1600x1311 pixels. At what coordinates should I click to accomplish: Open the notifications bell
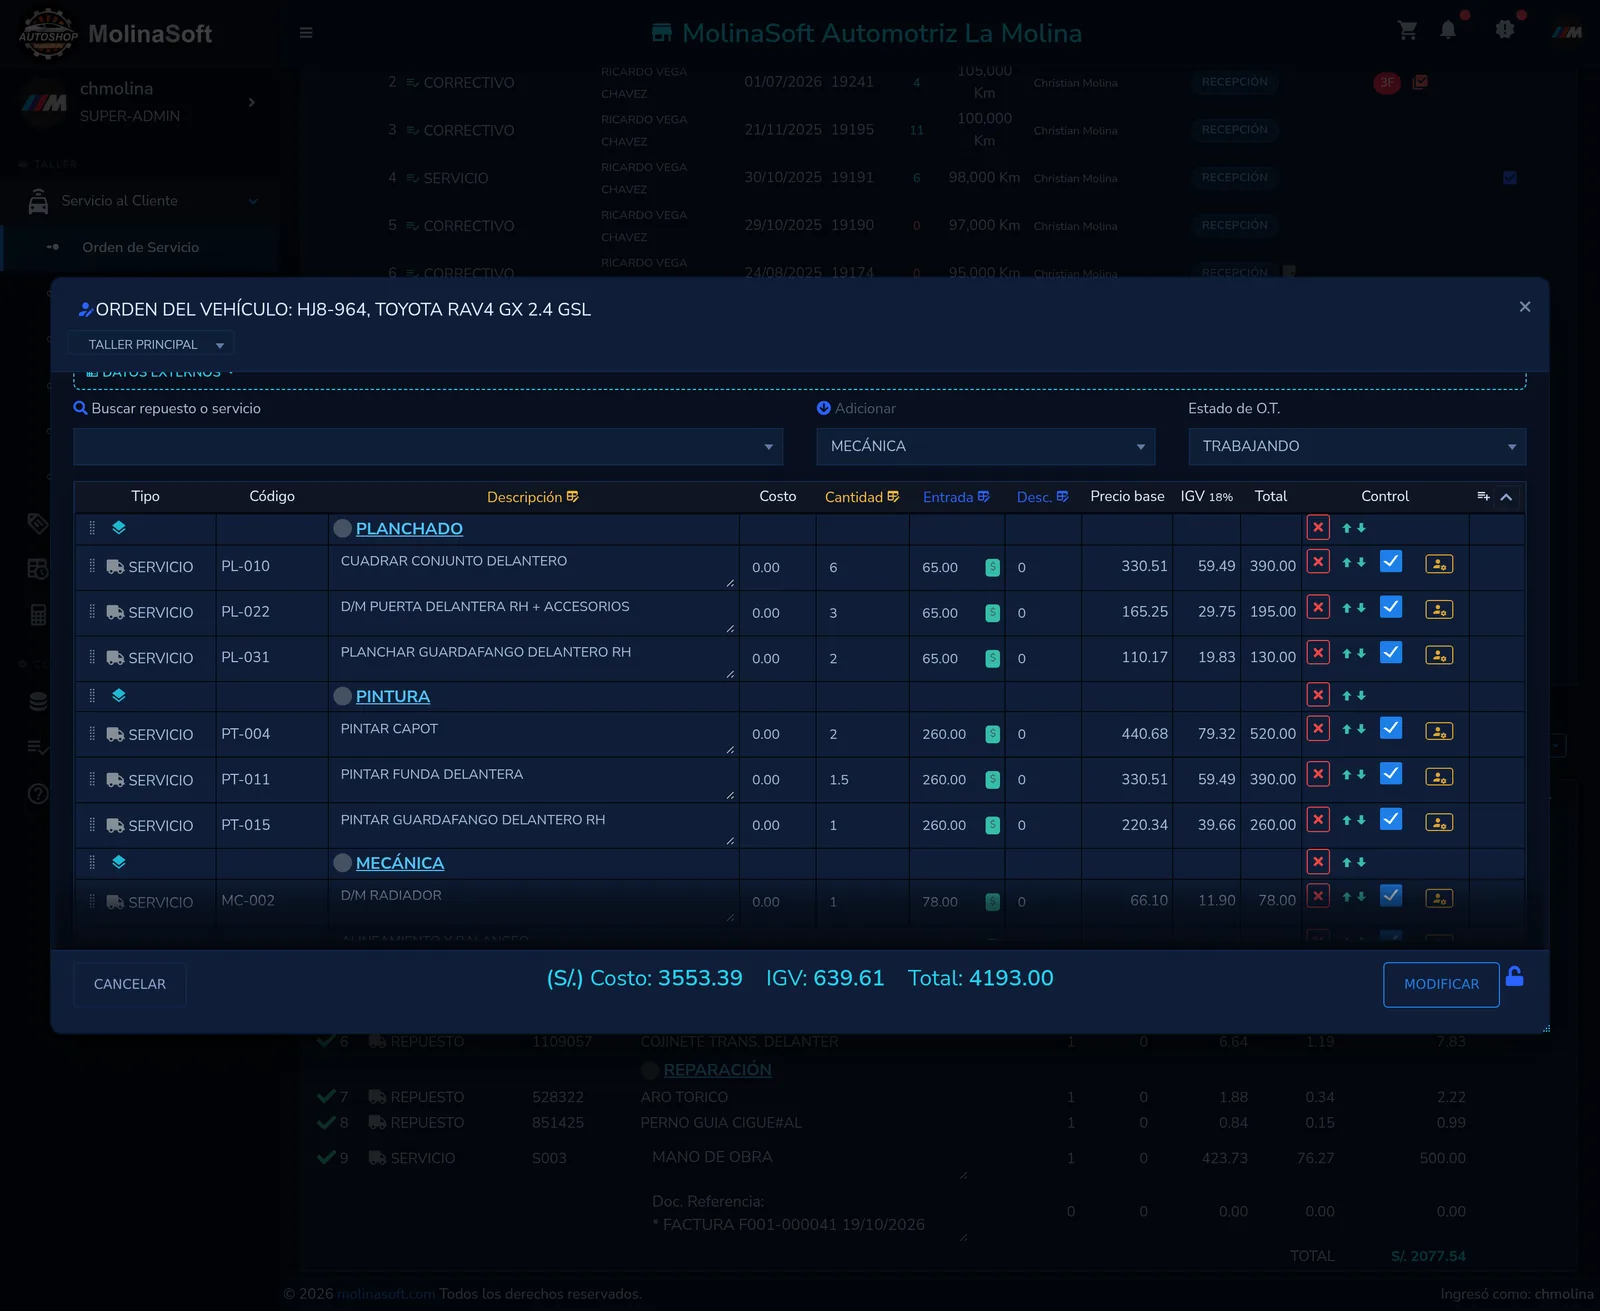coord(1448,30)
